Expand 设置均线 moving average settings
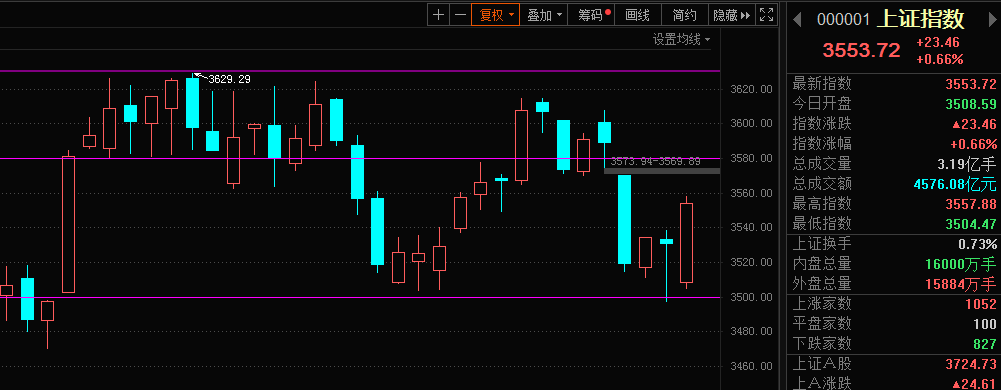 click(x=681, y=40)
